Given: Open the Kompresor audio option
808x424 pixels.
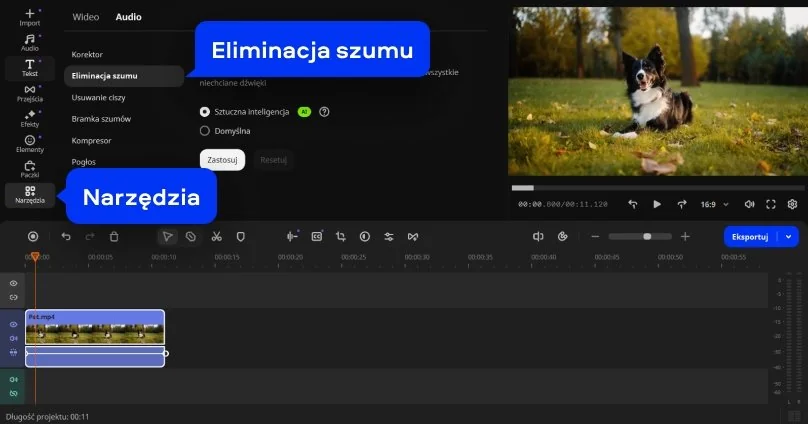Looking at the screenshot, I should pyautogui.click(x=92, y=140).
